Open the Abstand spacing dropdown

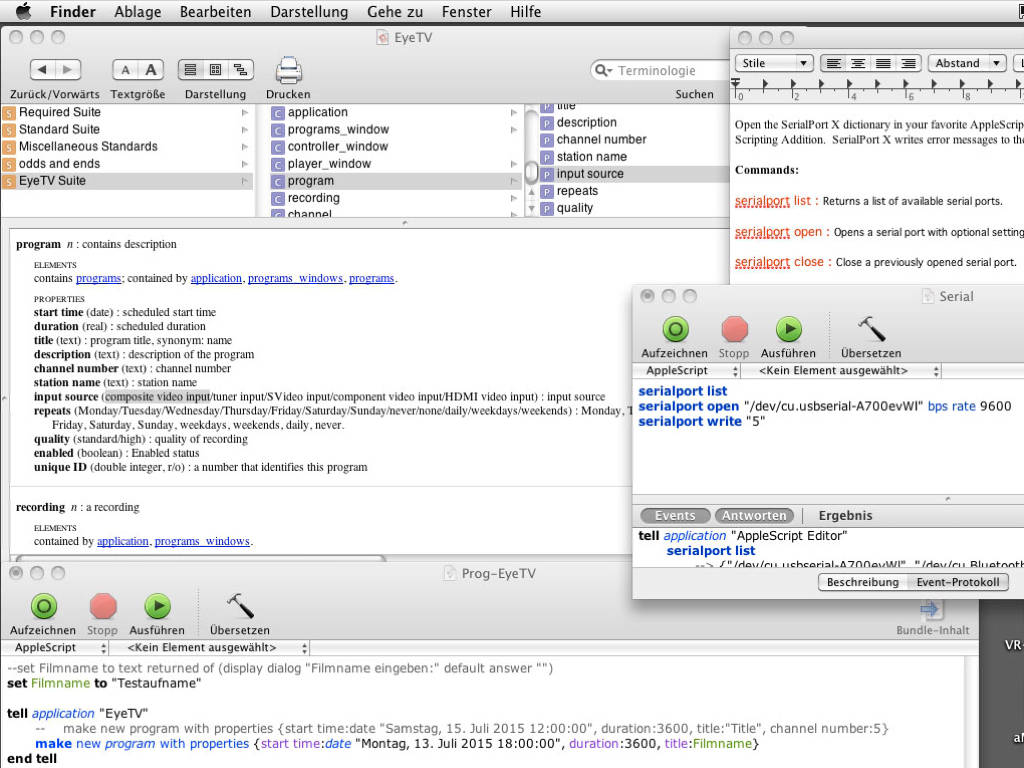(x=965, y=63)
